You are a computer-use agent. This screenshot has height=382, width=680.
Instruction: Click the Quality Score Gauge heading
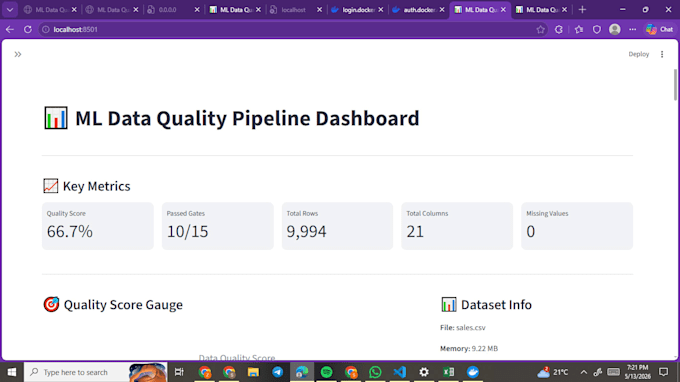123,305
